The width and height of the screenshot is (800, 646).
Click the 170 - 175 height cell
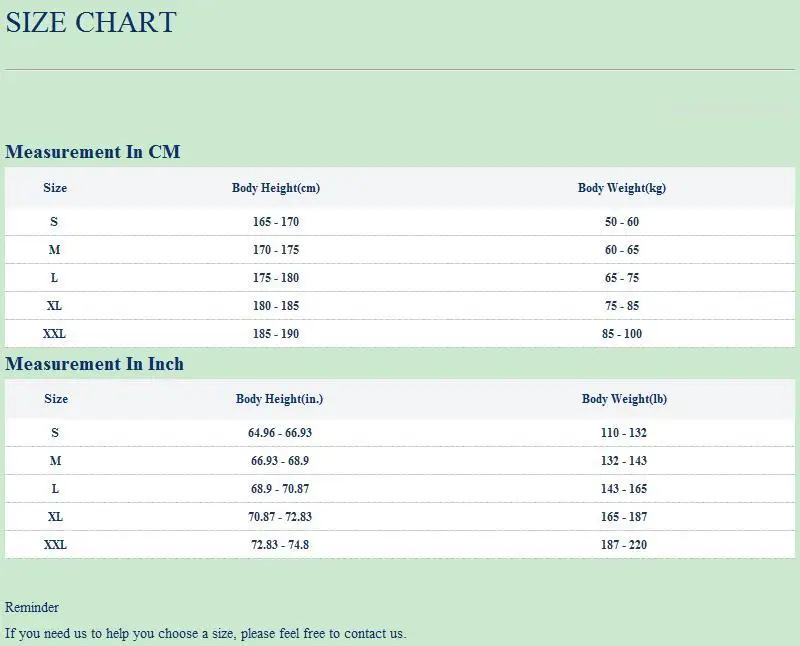[276, 250]
